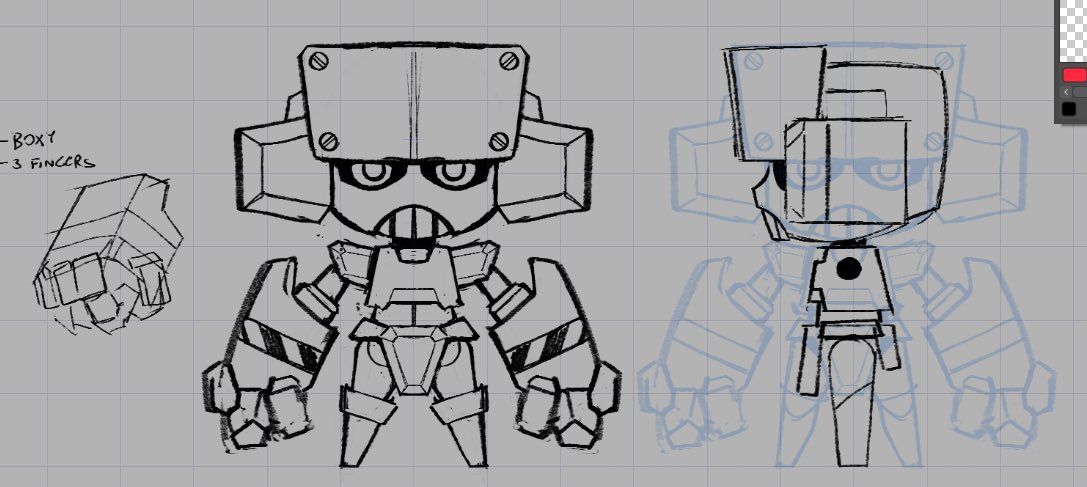Select the black color swatch
Screen dimensions: 1087x487
point(1069,109)
